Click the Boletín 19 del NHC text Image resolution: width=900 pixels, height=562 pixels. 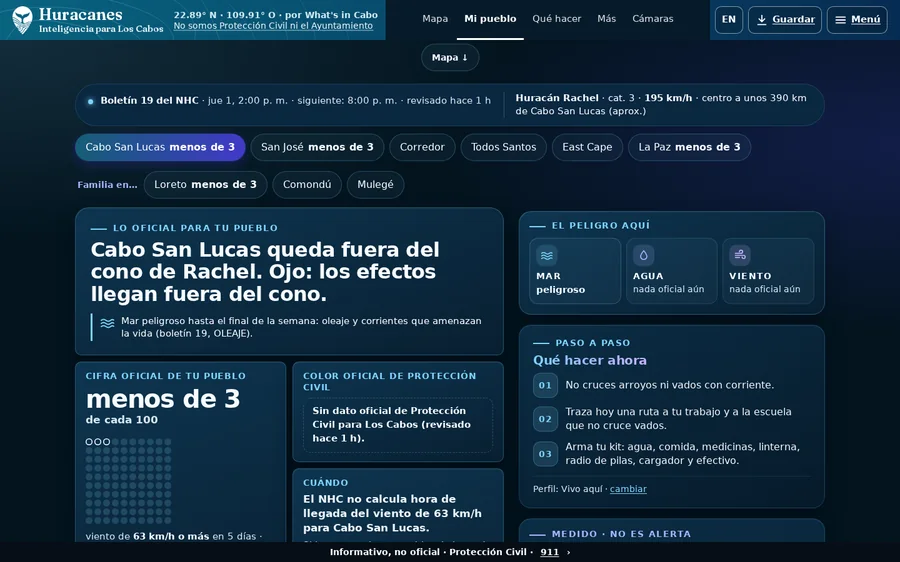149,100
